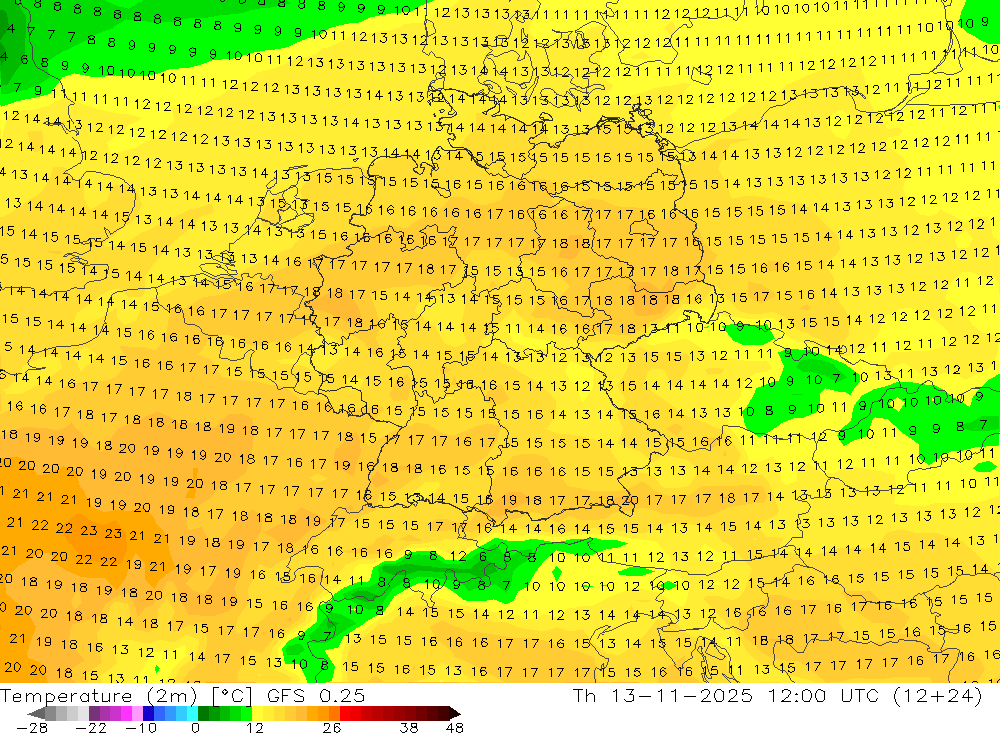1000x733 pixels.
Task: Click the legend's '-22' scale value
Action: click(91, 728)
